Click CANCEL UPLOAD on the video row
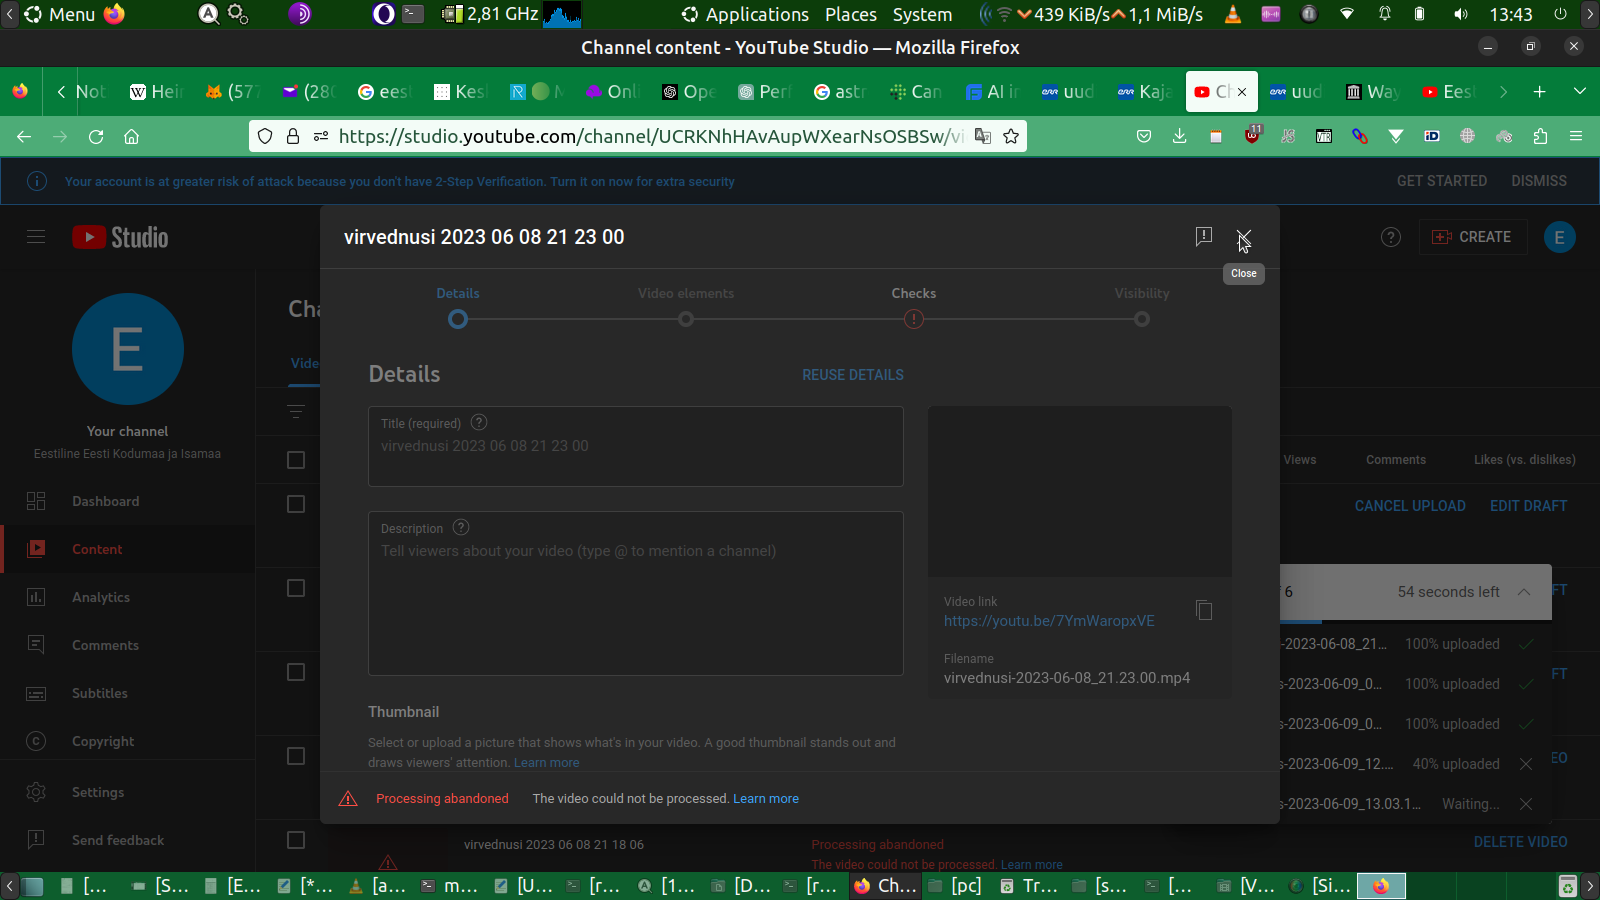The width and height of the screenshot is (1600, 900). click(x=1410, y=506)
